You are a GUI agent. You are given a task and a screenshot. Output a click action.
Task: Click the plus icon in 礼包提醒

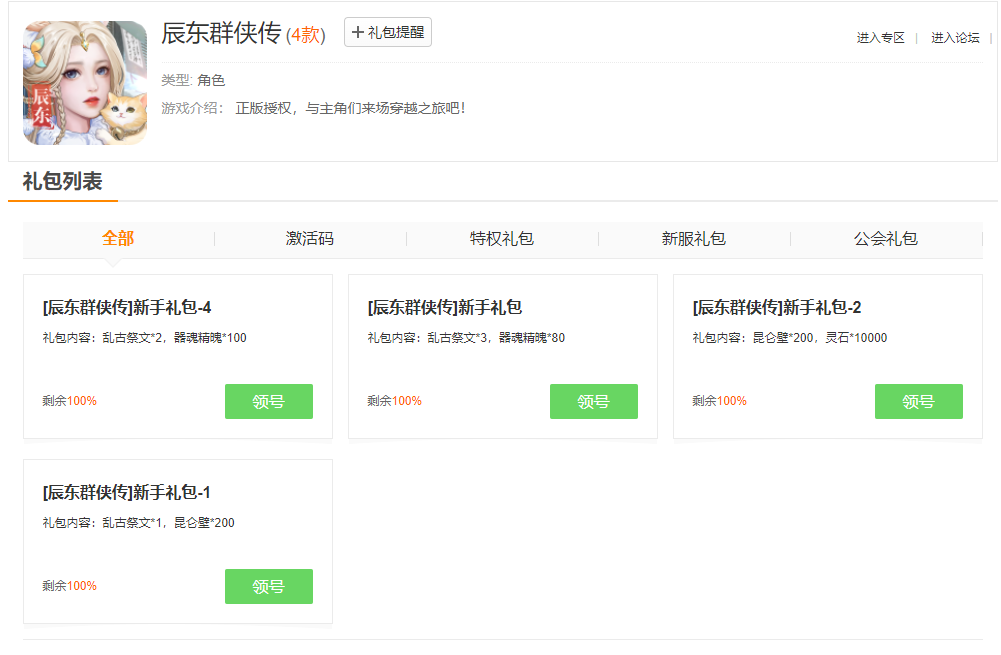pos(358,32)
